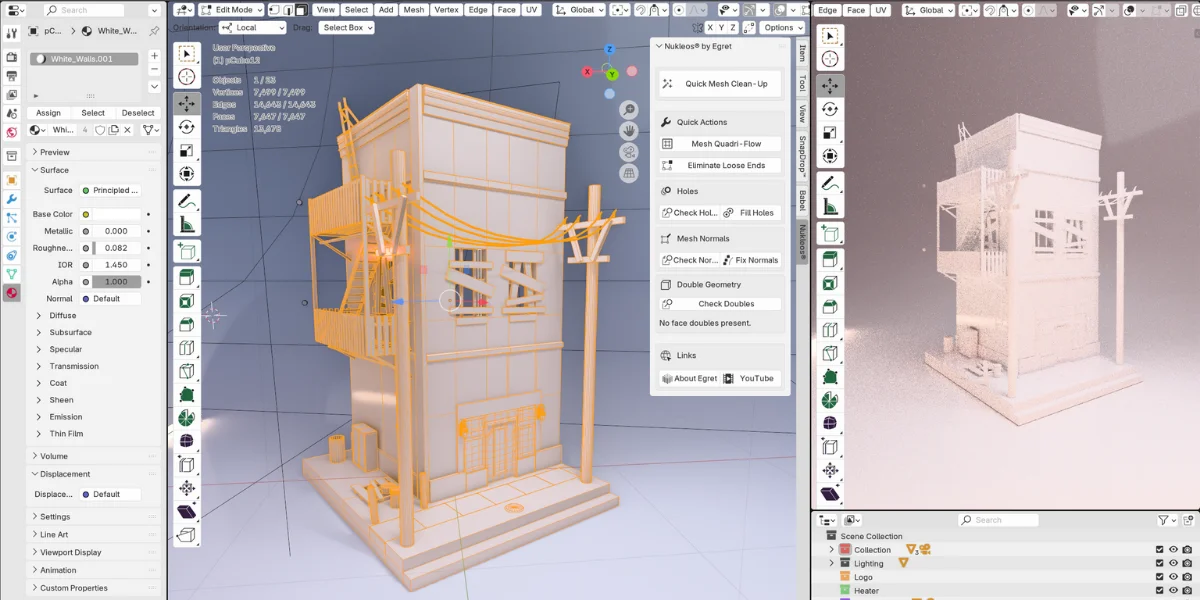This screenshot has width=1200, height=600.
Task: Disable render visibility for Heater object
Action: click(1186, 588)
